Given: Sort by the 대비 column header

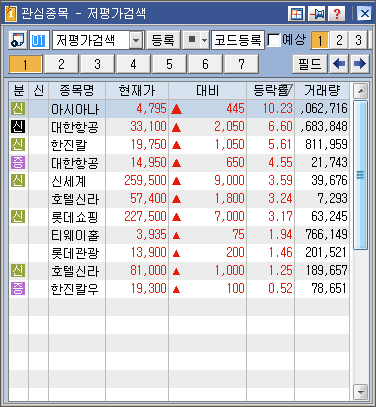Looking at the screenshot, I should tap(207, 90).
